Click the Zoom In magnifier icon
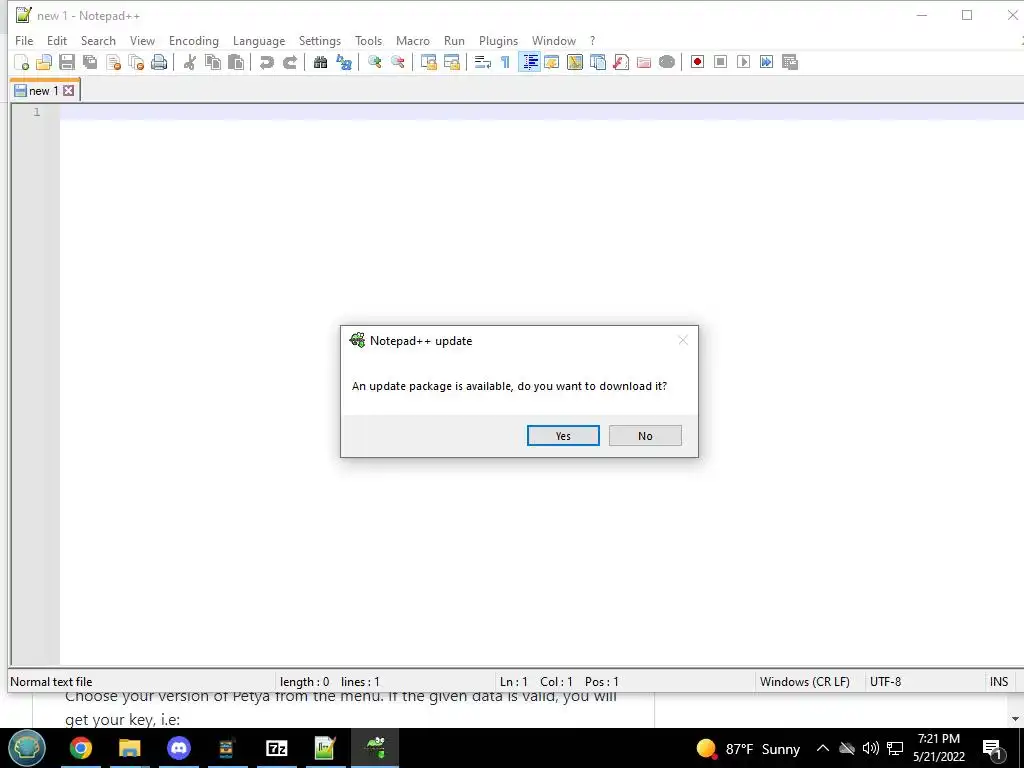1024x768 pixels. [374, 62]
